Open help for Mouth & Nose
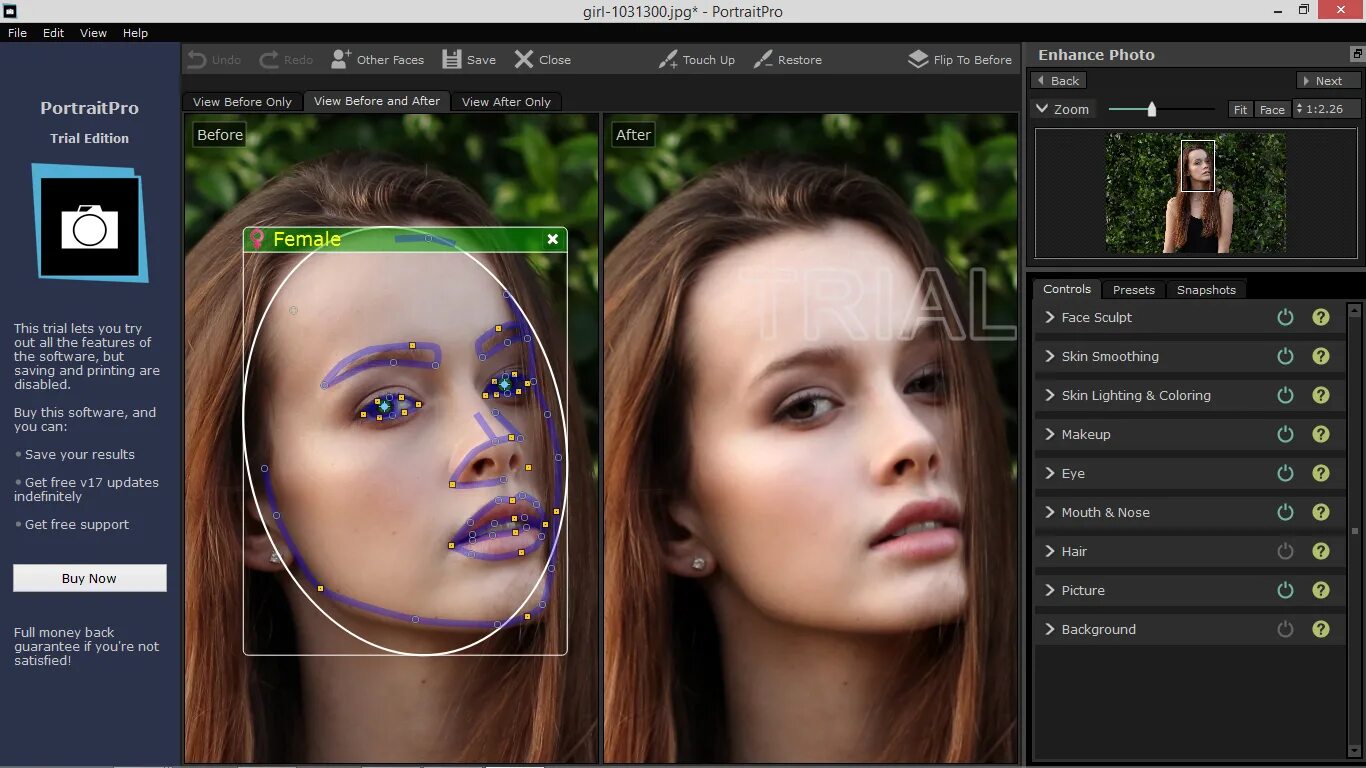Viewport: 1366px width, 768px height. click(x=1321, y=512)
